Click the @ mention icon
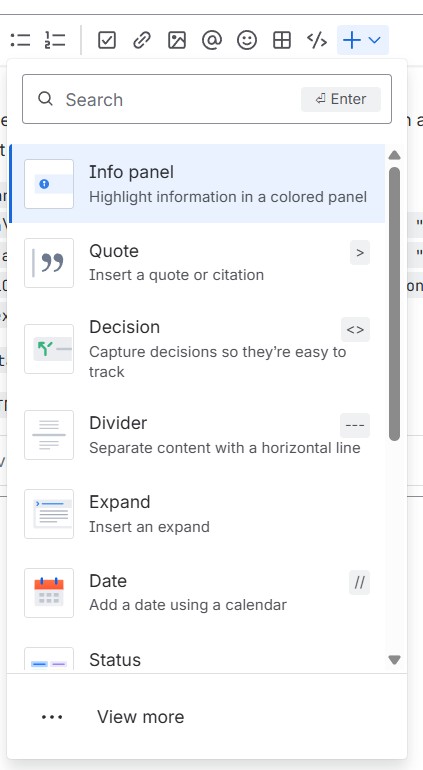The width and height of the screenshot is (423, 770). (212, 40)
